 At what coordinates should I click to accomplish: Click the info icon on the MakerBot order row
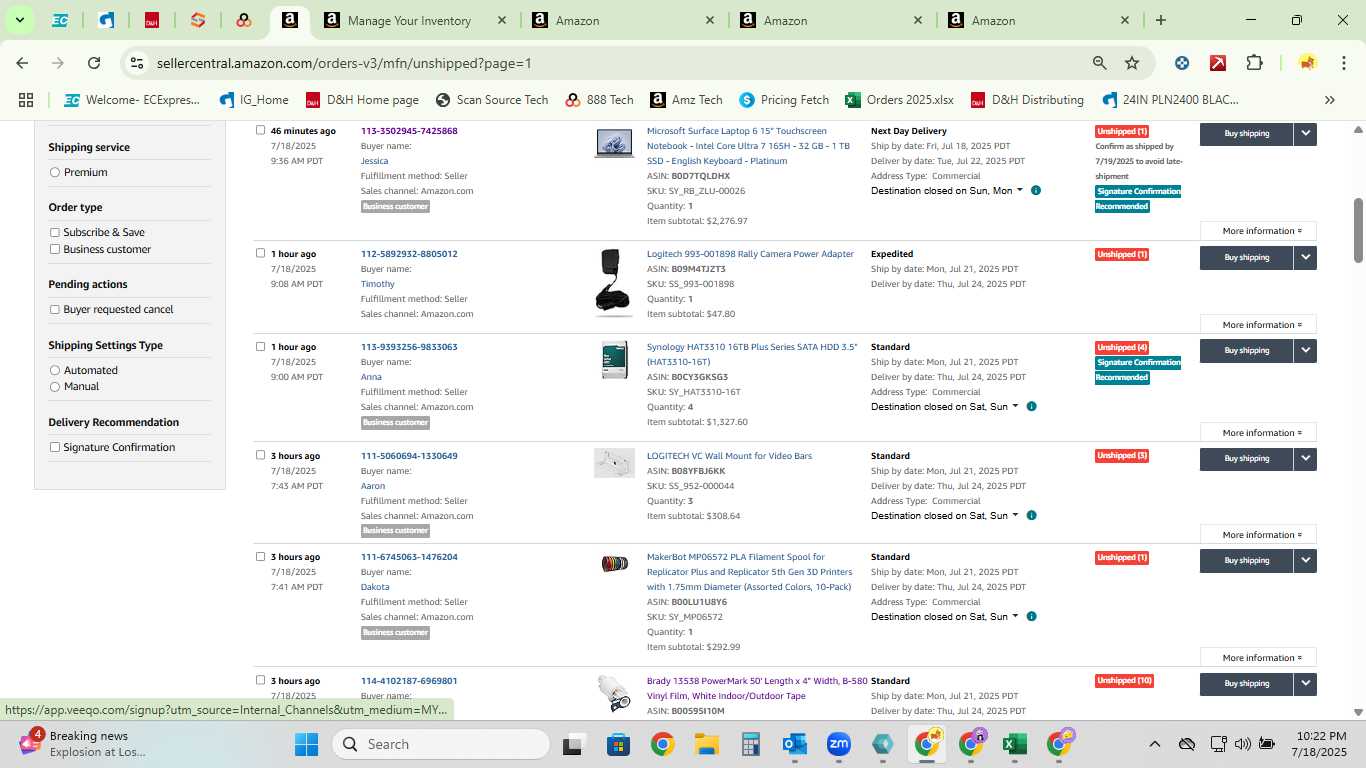(1031, 616)
